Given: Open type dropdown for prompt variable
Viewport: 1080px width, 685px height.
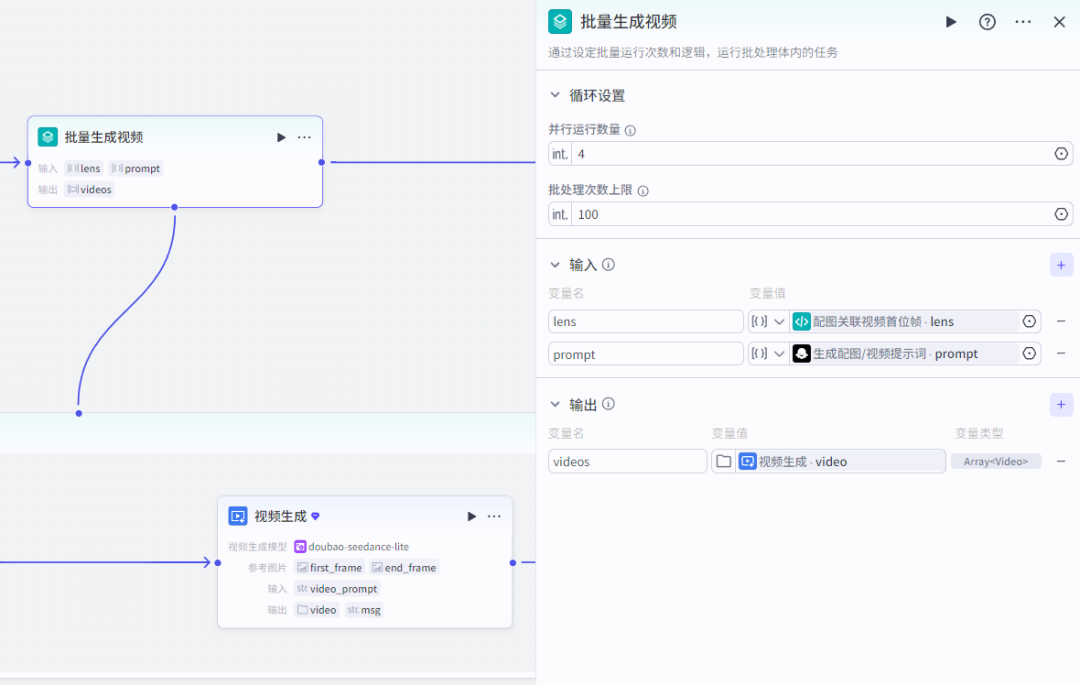Looking at the screenshot, I should [768, 354].
